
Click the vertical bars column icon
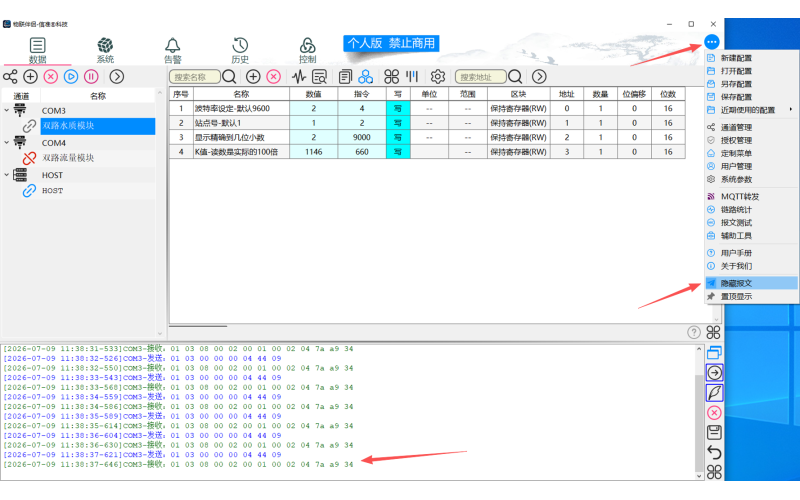(412, 77)
